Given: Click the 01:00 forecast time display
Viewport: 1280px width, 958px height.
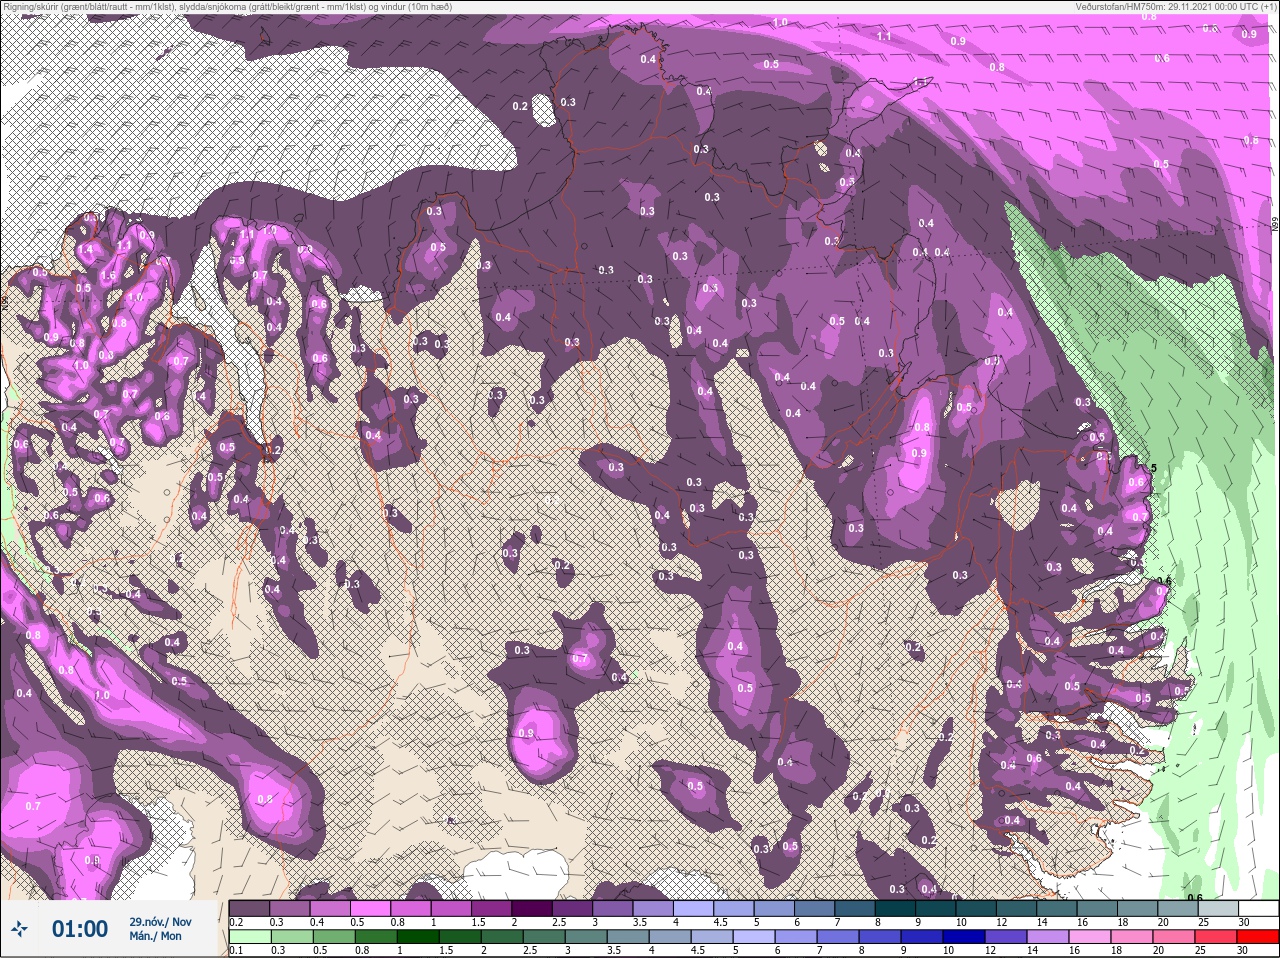Looking at the screenshot, I should pyautogui.click(x=80, y=929).
